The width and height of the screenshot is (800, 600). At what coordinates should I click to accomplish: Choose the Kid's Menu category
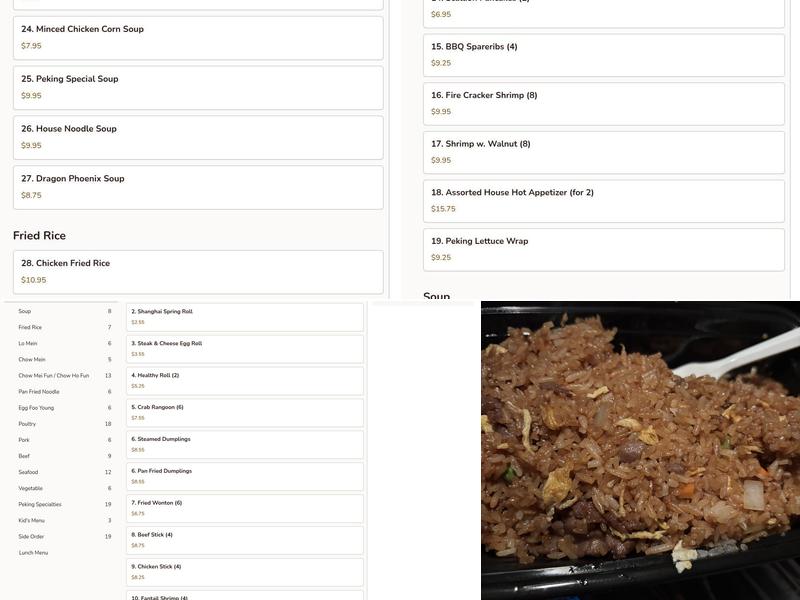point(31,520)
